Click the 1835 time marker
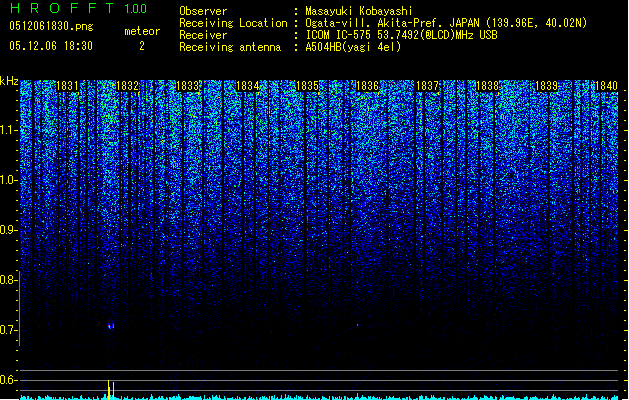Viewport: 629px width, 400px height. coord(307,86)
